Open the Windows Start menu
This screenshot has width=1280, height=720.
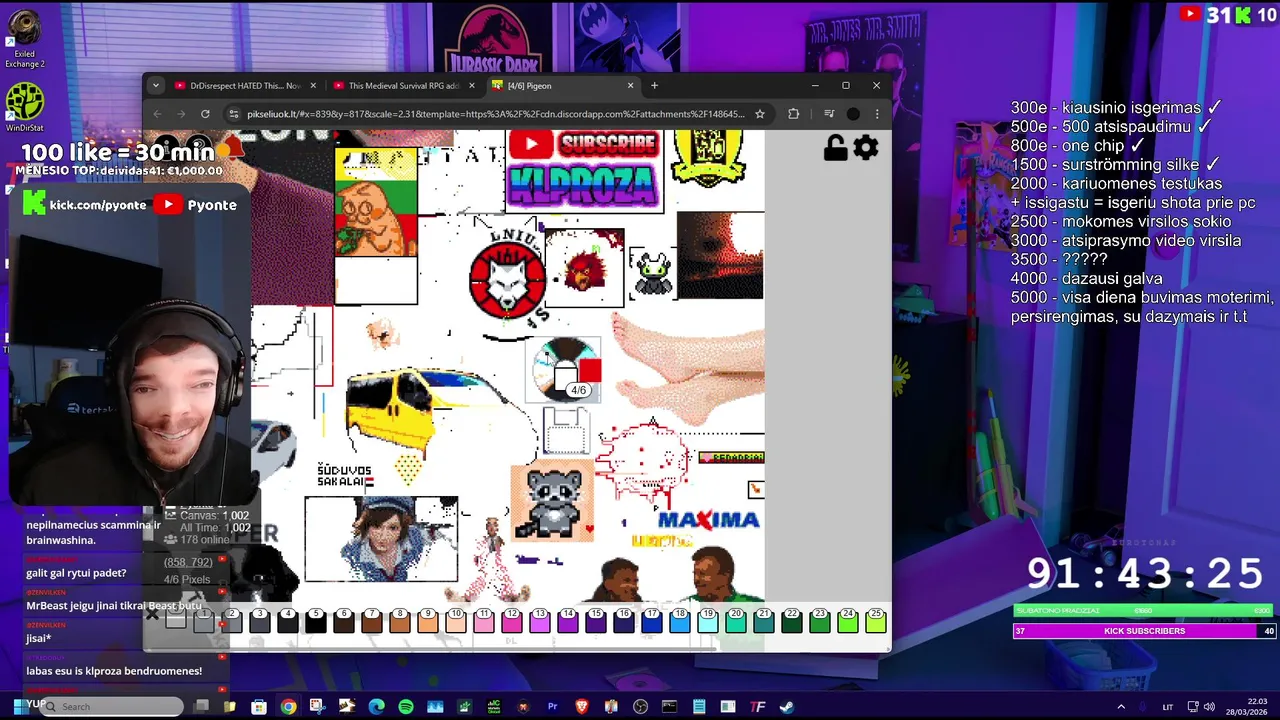20,707
